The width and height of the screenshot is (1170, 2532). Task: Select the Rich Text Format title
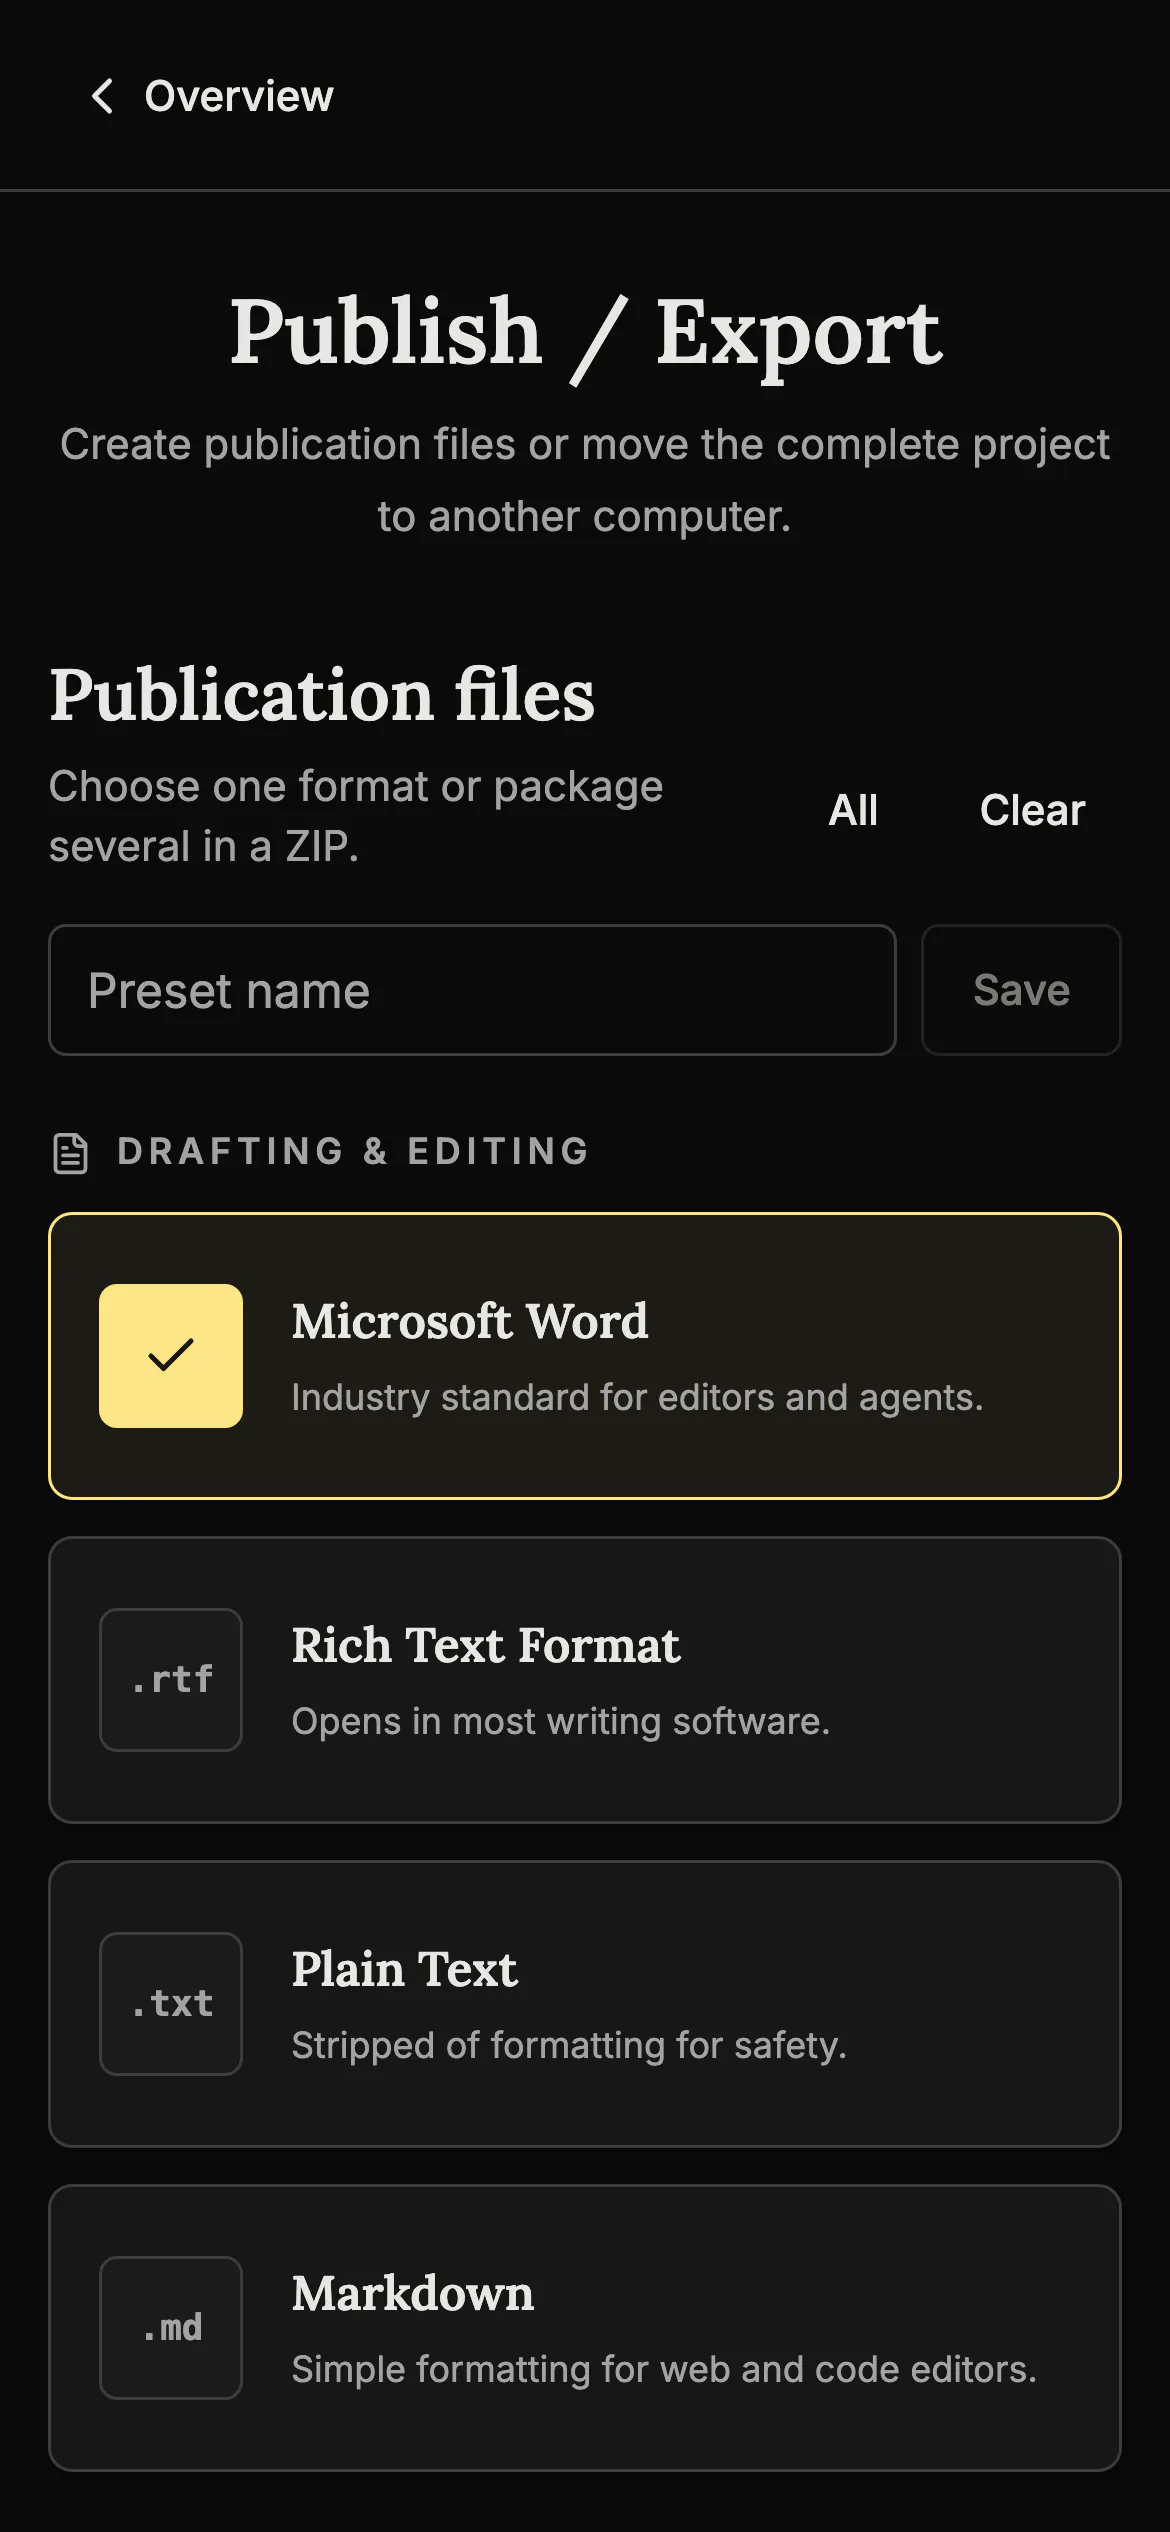tap(486, 1646)
